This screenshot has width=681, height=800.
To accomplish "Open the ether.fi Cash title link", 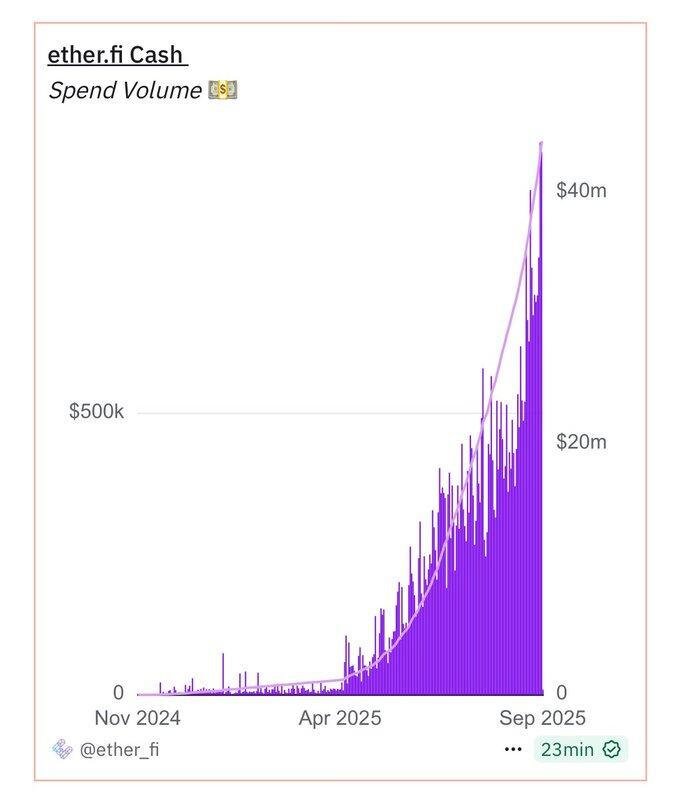I will pos(118,55).
